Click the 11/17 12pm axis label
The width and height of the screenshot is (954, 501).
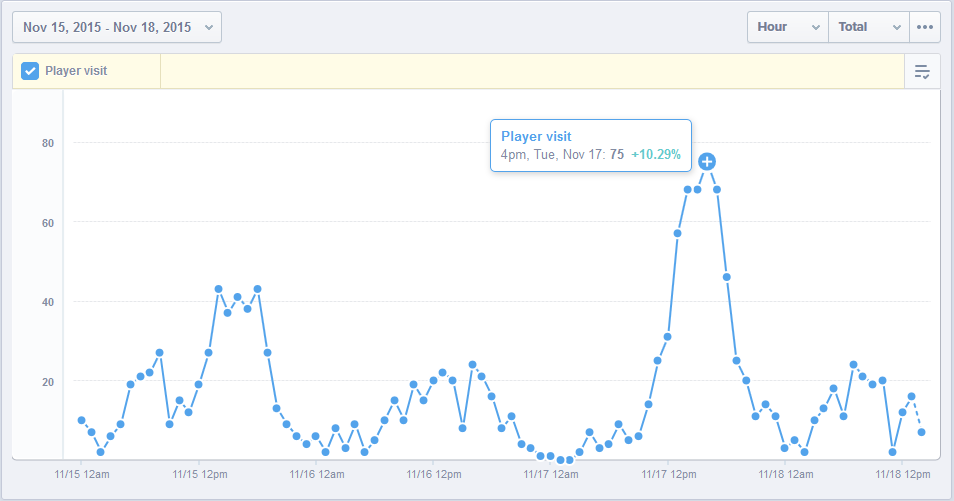pyautogui.click(x=668, y=474)
